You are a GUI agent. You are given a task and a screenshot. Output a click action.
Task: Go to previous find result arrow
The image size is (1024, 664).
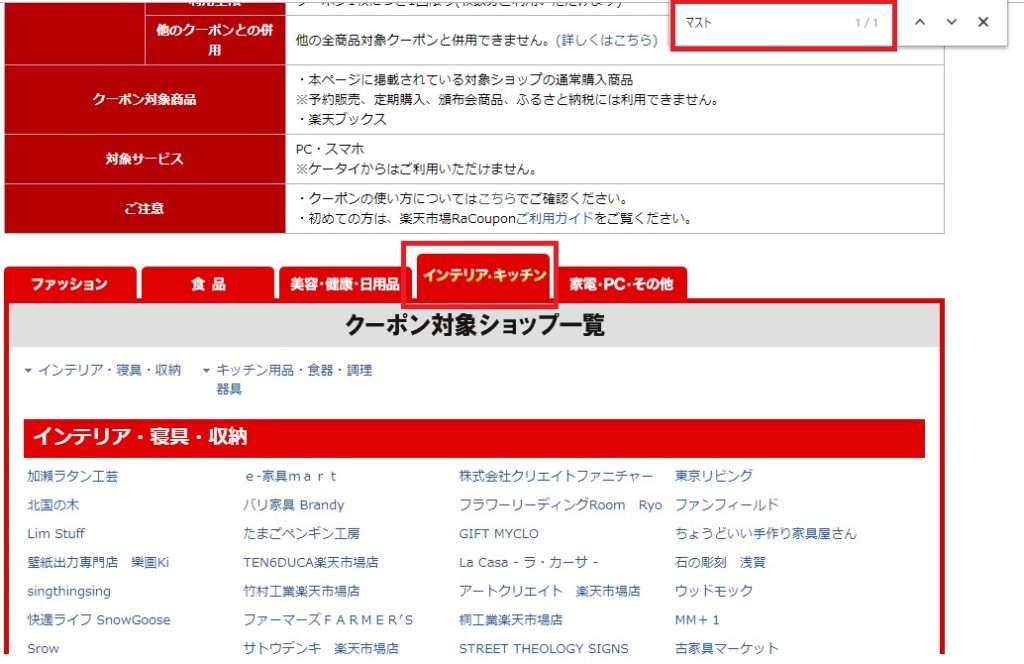pos(920,22)
